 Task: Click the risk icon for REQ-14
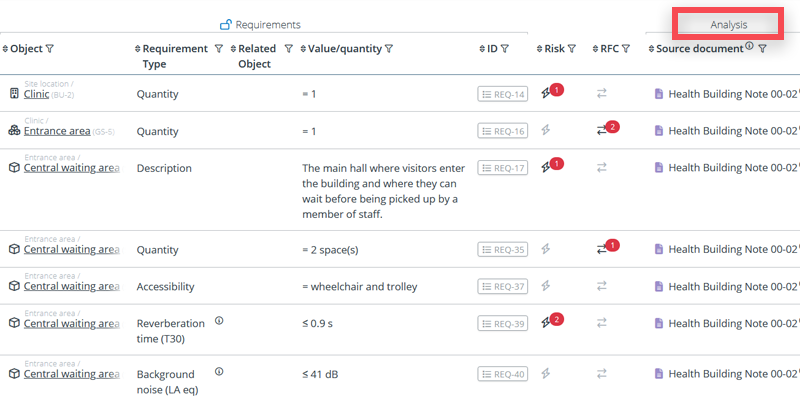pos(546,94)
